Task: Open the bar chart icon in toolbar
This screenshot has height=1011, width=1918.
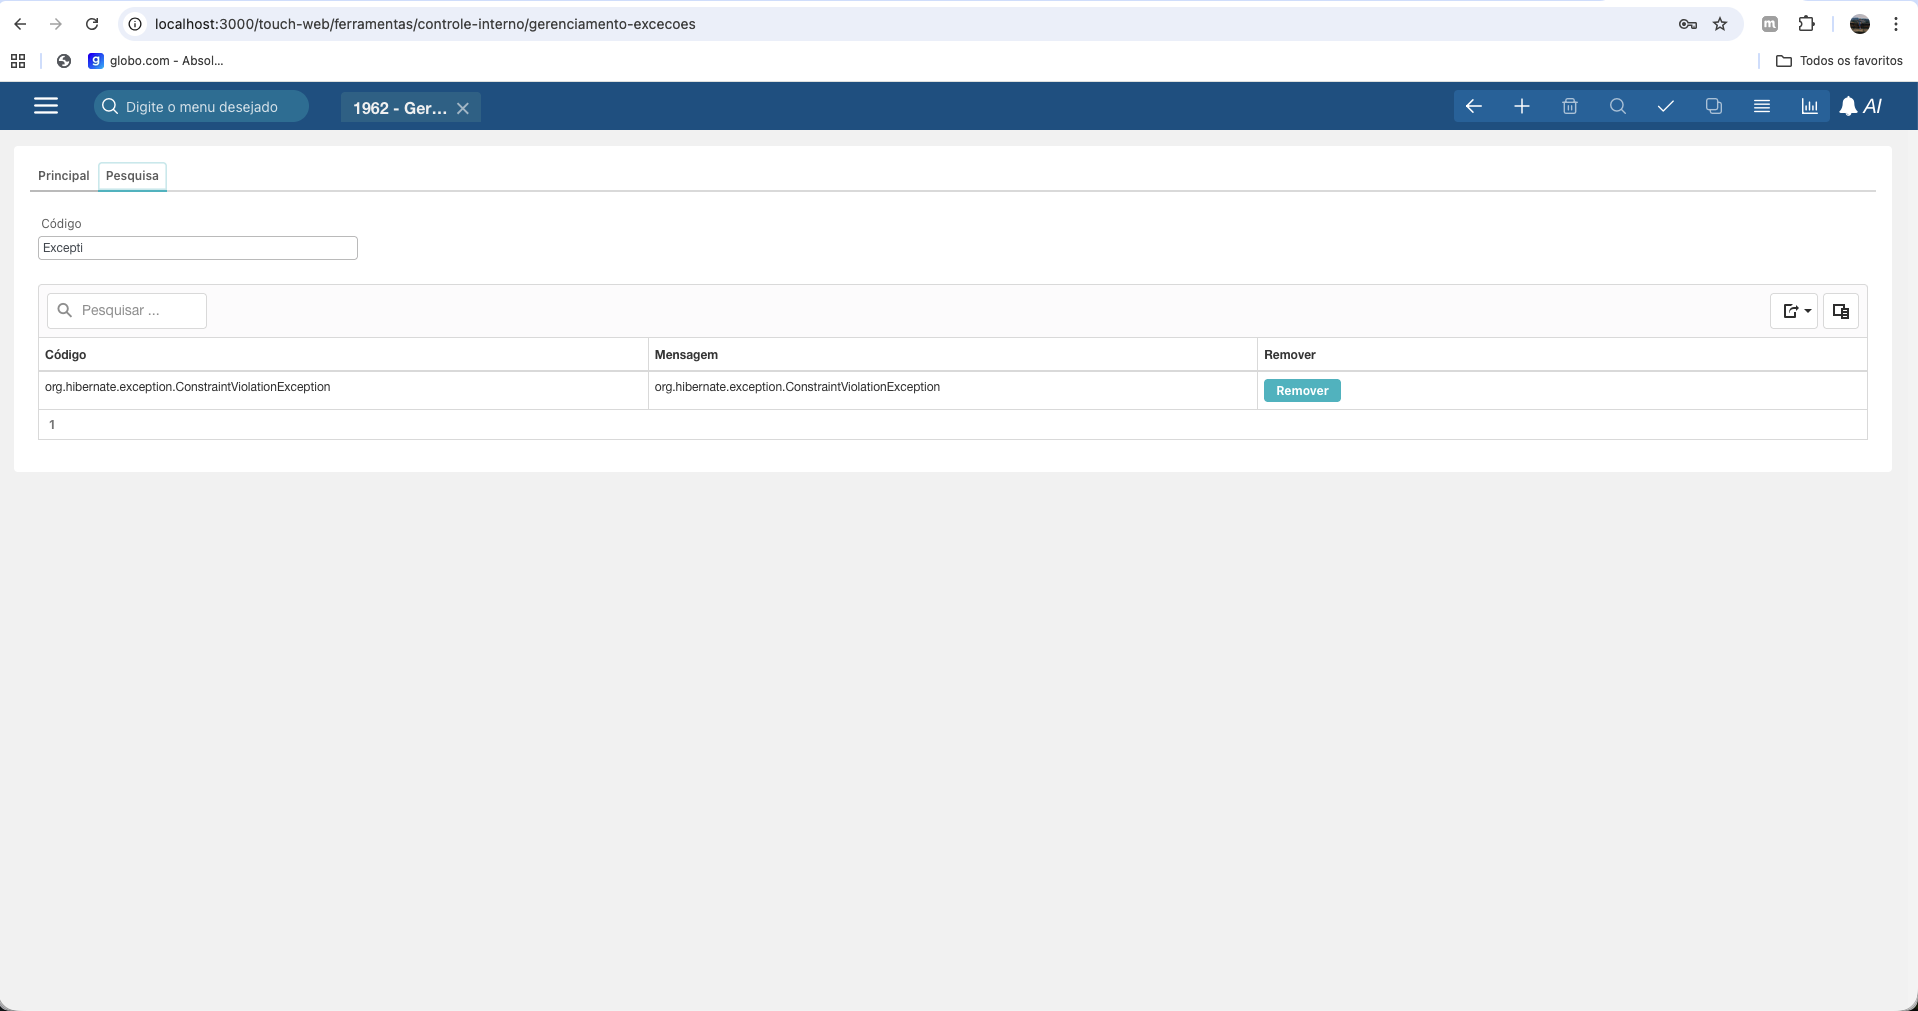Action: point(1809,106)
